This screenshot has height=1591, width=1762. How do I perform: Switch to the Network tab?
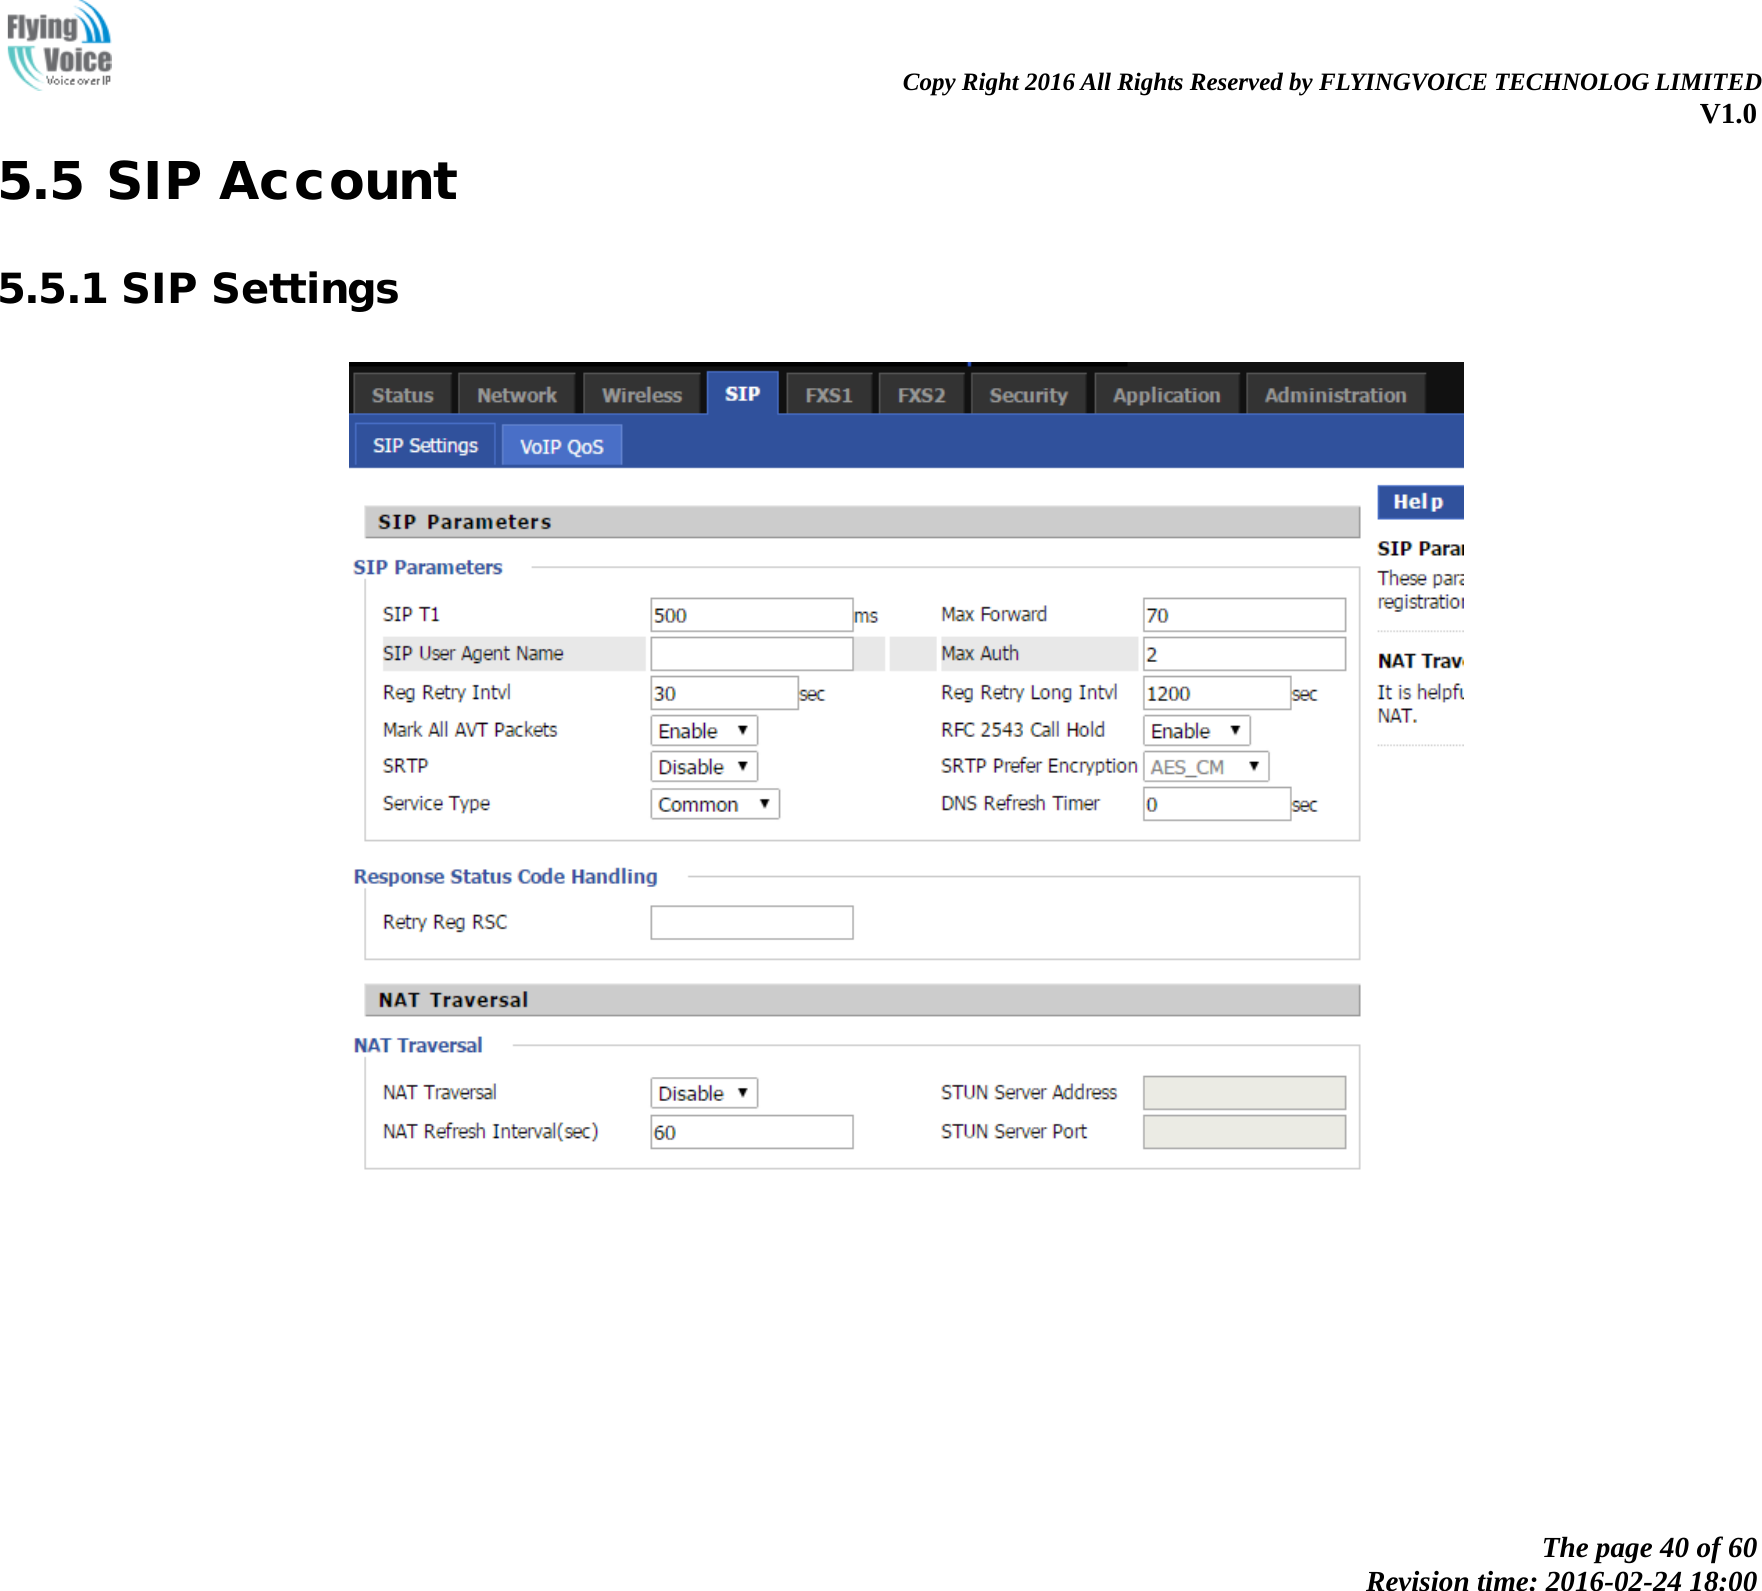point(516,394)
